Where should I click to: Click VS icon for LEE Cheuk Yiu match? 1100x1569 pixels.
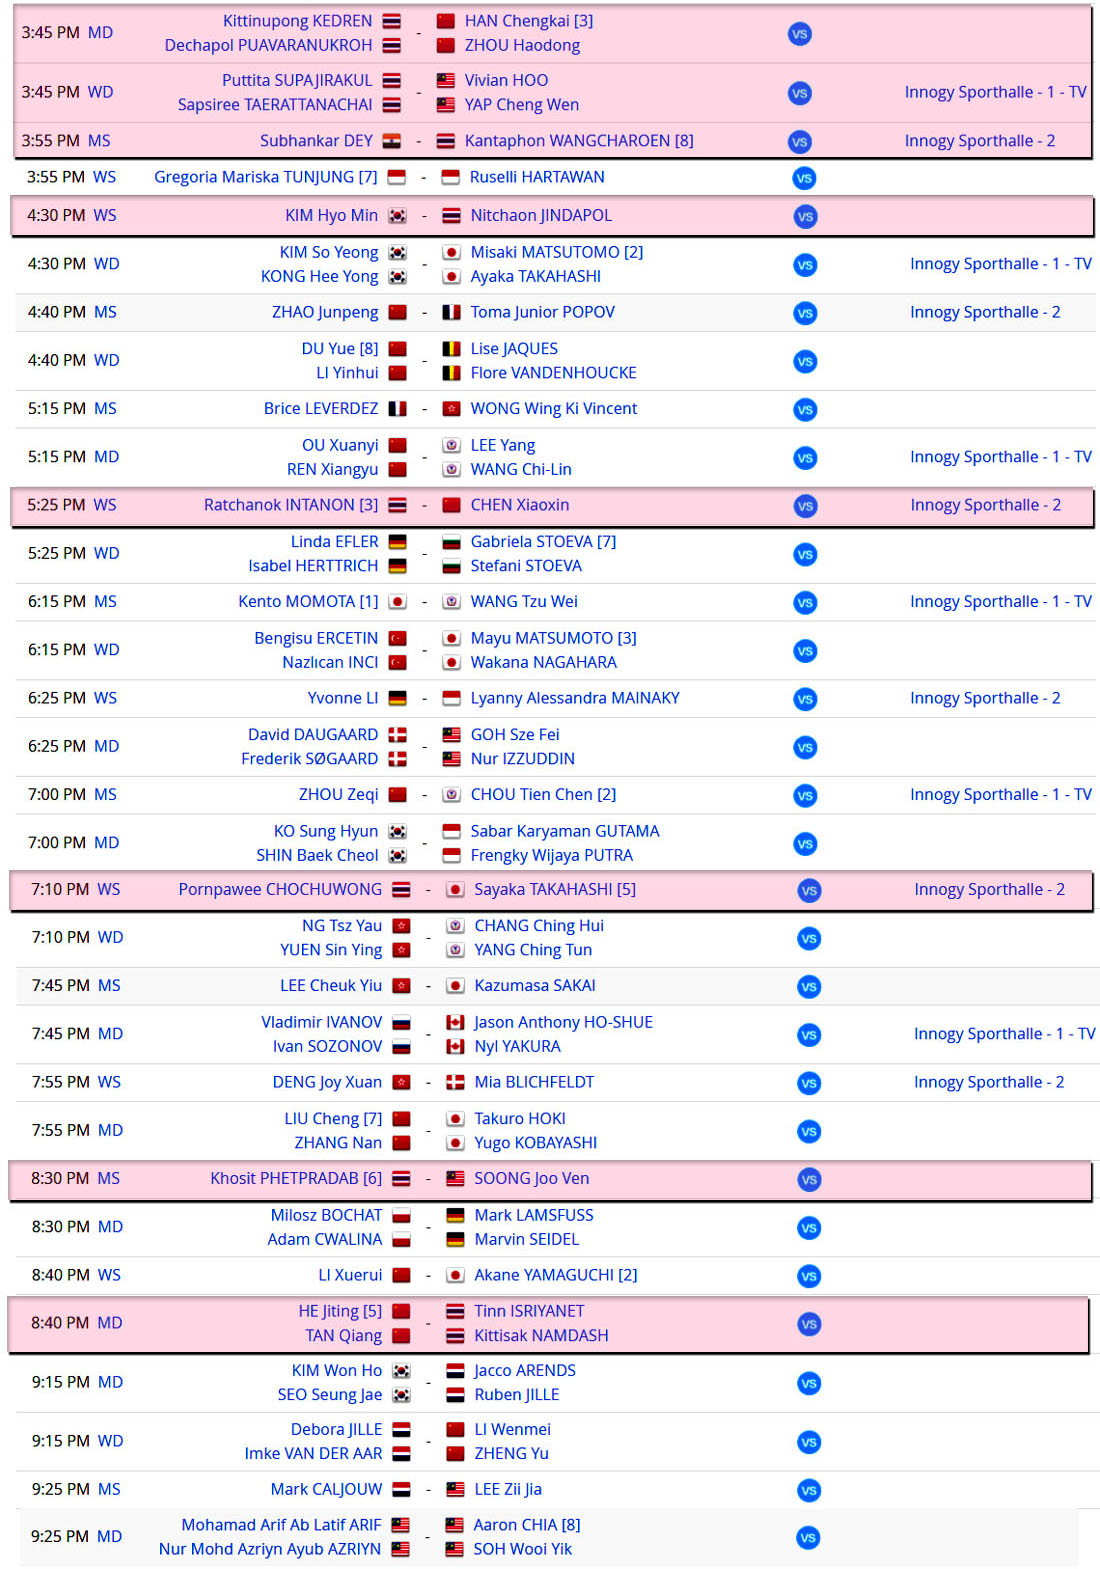[809, 987]
